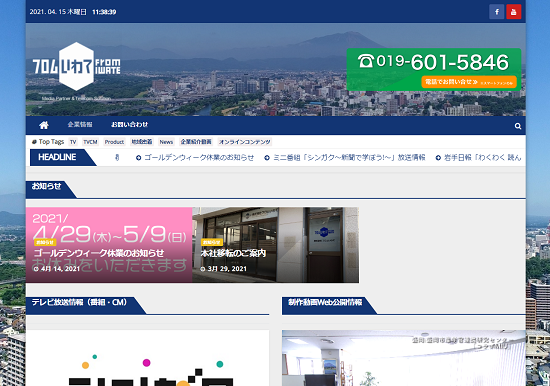
Task: Open the お問い合わせ menu item
Action: (129, 125)
